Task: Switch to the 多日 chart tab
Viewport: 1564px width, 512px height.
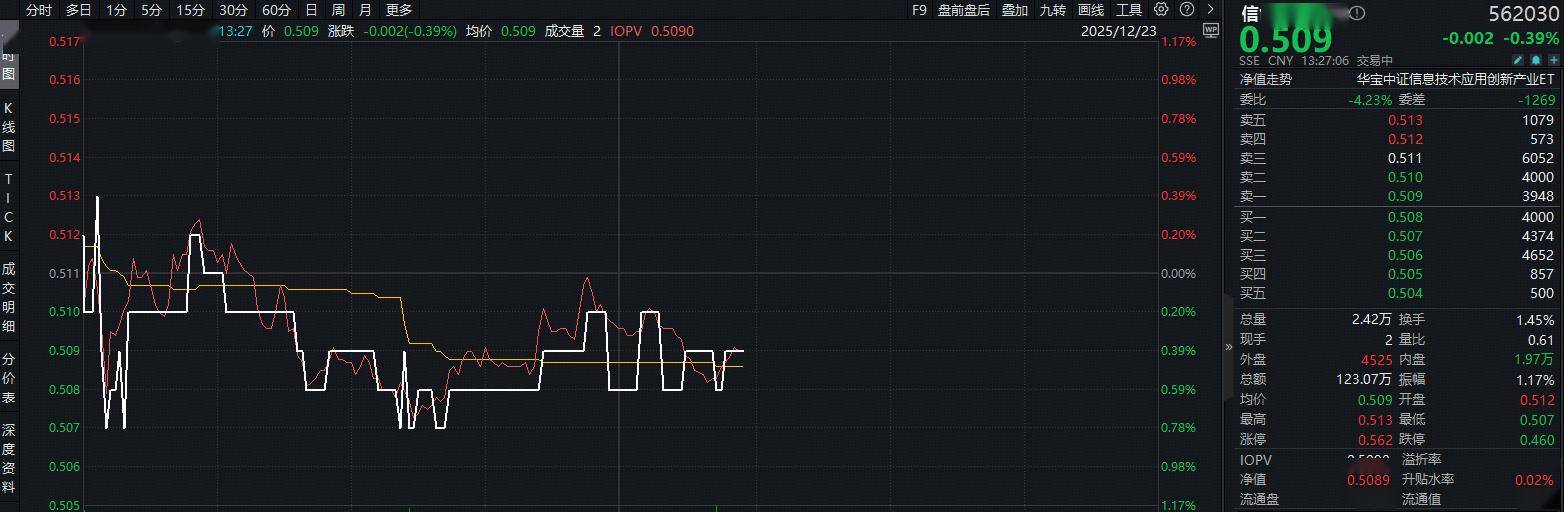Action: 78,10
